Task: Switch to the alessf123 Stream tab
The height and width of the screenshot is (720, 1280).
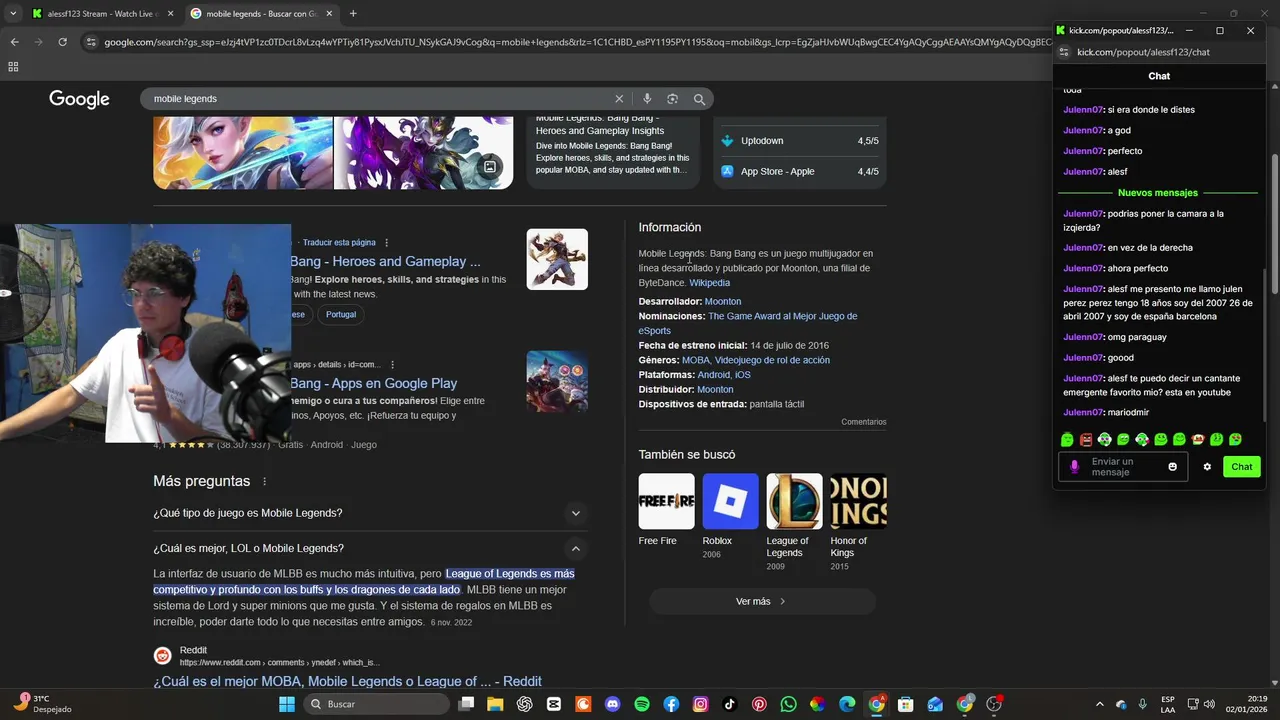Action: 100,14
